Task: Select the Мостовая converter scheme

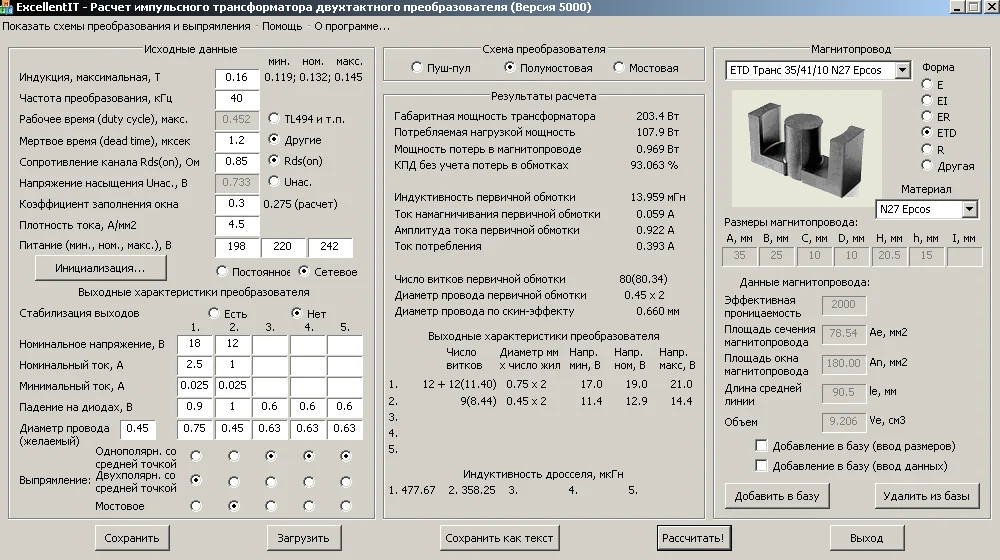Action: click(620, 68)
